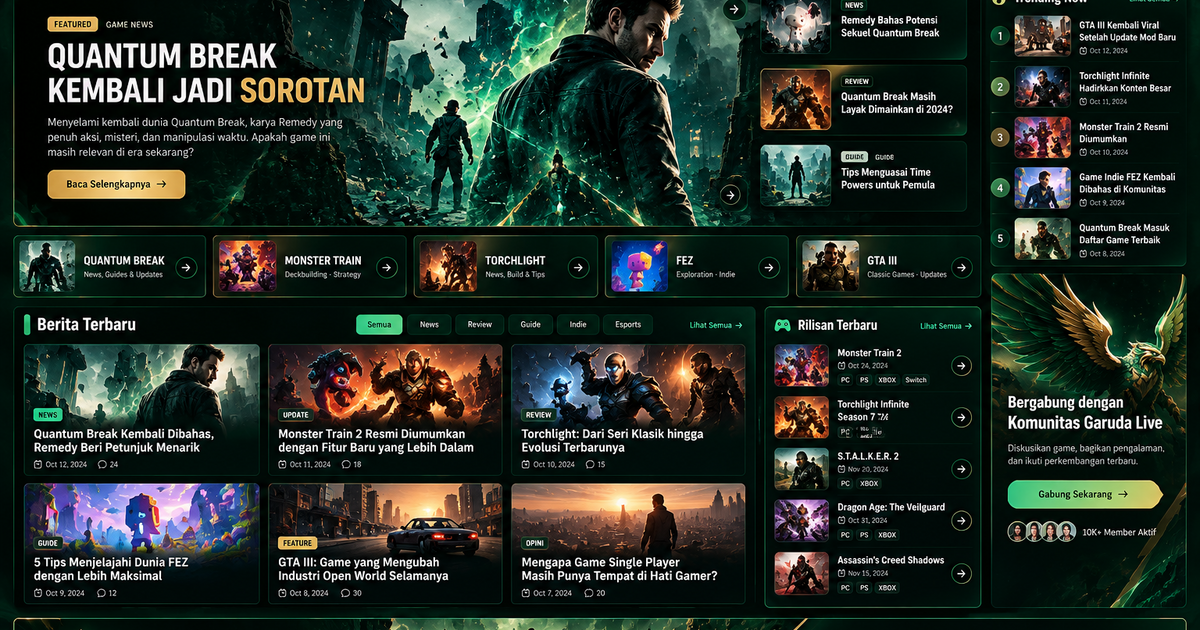The image size is (1200, 630).
Task: Click thumbnail of Monster Train 2 Resmi Diumumkan trending item
Action: (x=1043, y=138)
